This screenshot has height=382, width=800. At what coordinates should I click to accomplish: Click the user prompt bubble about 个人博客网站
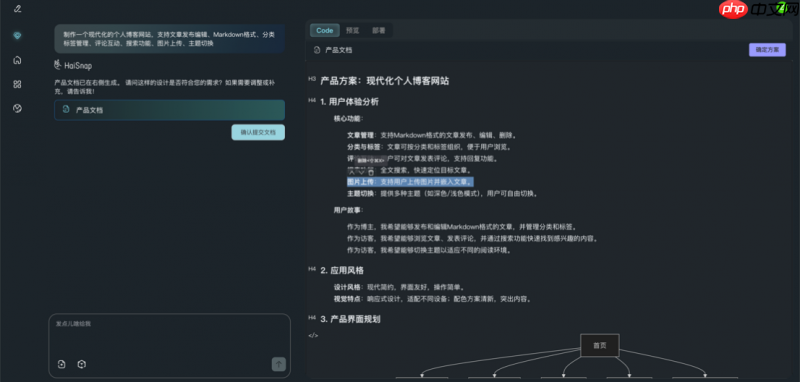coord(169,39)
